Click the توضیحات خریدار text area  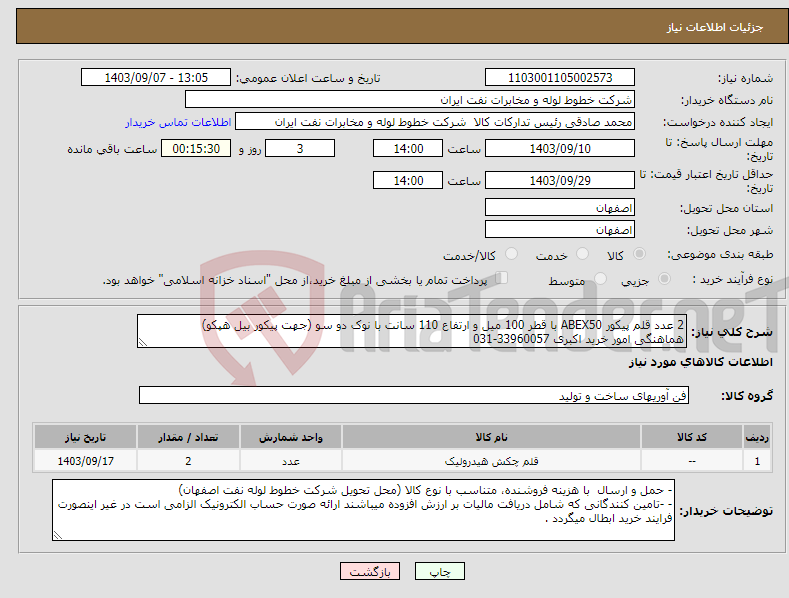(363, 510)
